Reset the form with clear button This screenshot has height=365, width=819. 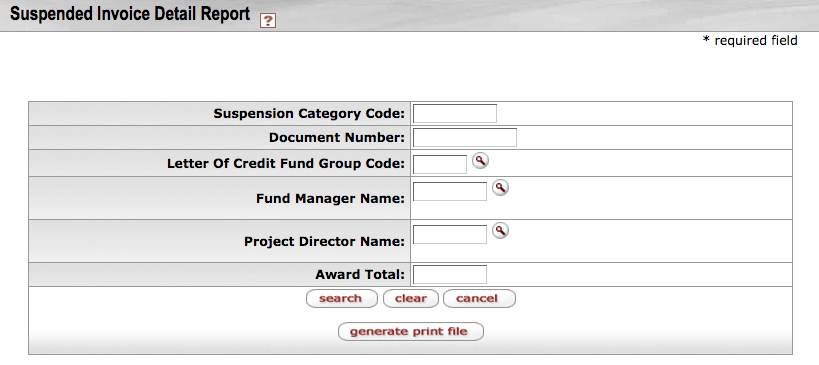click(x=411, y=299)
